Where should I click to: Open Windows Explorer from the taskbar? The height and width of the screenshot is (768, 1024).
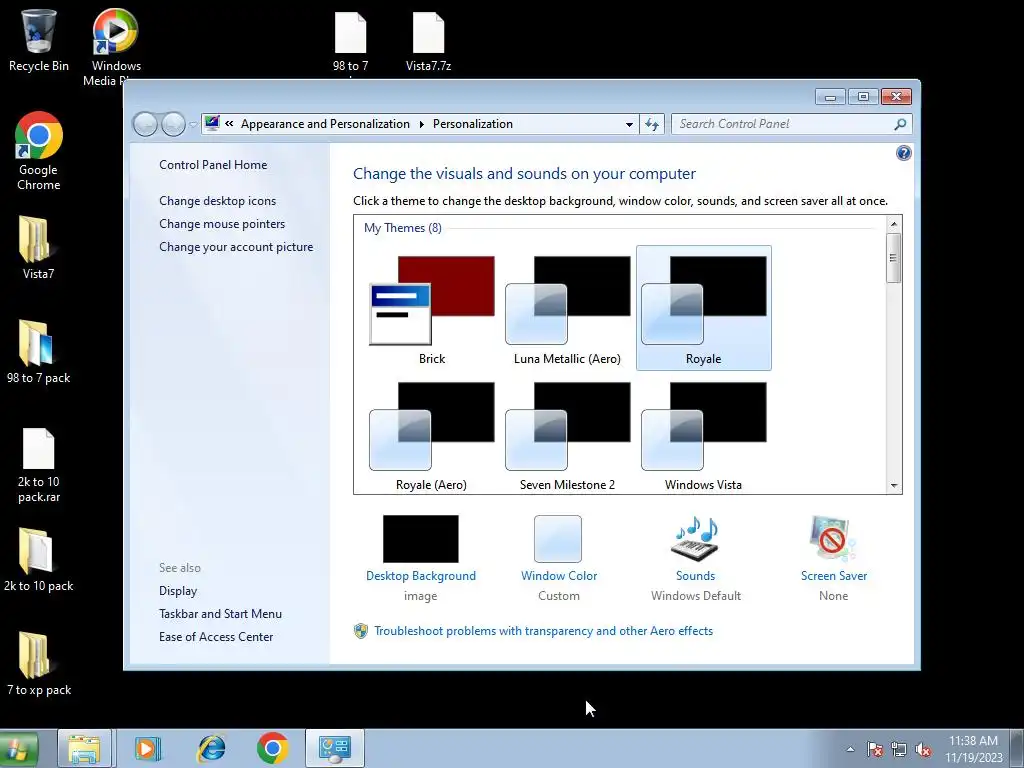click(x=84, y=748)
